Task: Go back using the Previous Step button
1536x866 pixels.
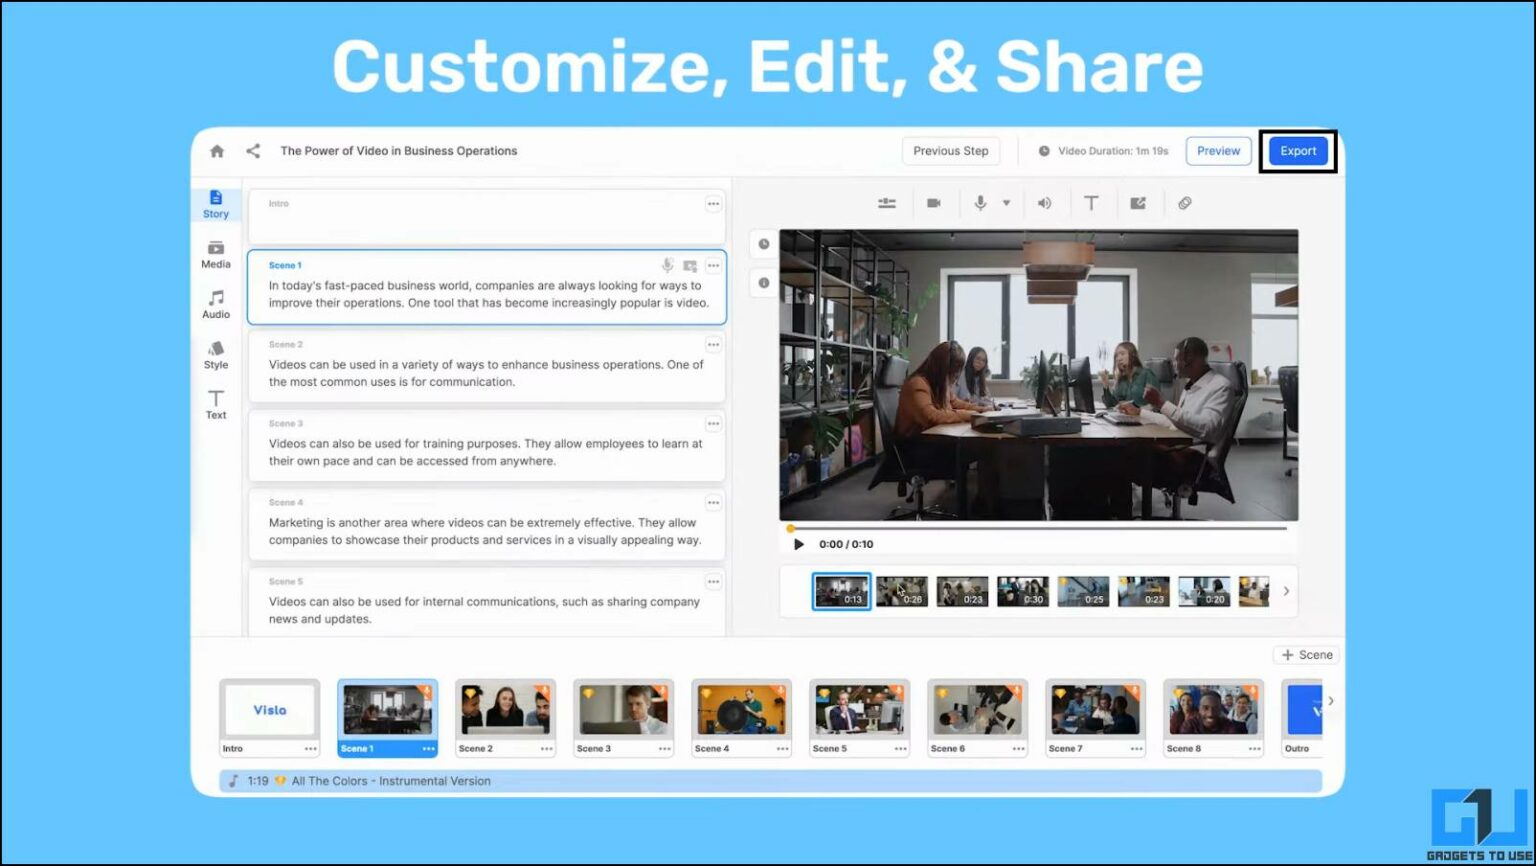Action: [x=950, y=150]
